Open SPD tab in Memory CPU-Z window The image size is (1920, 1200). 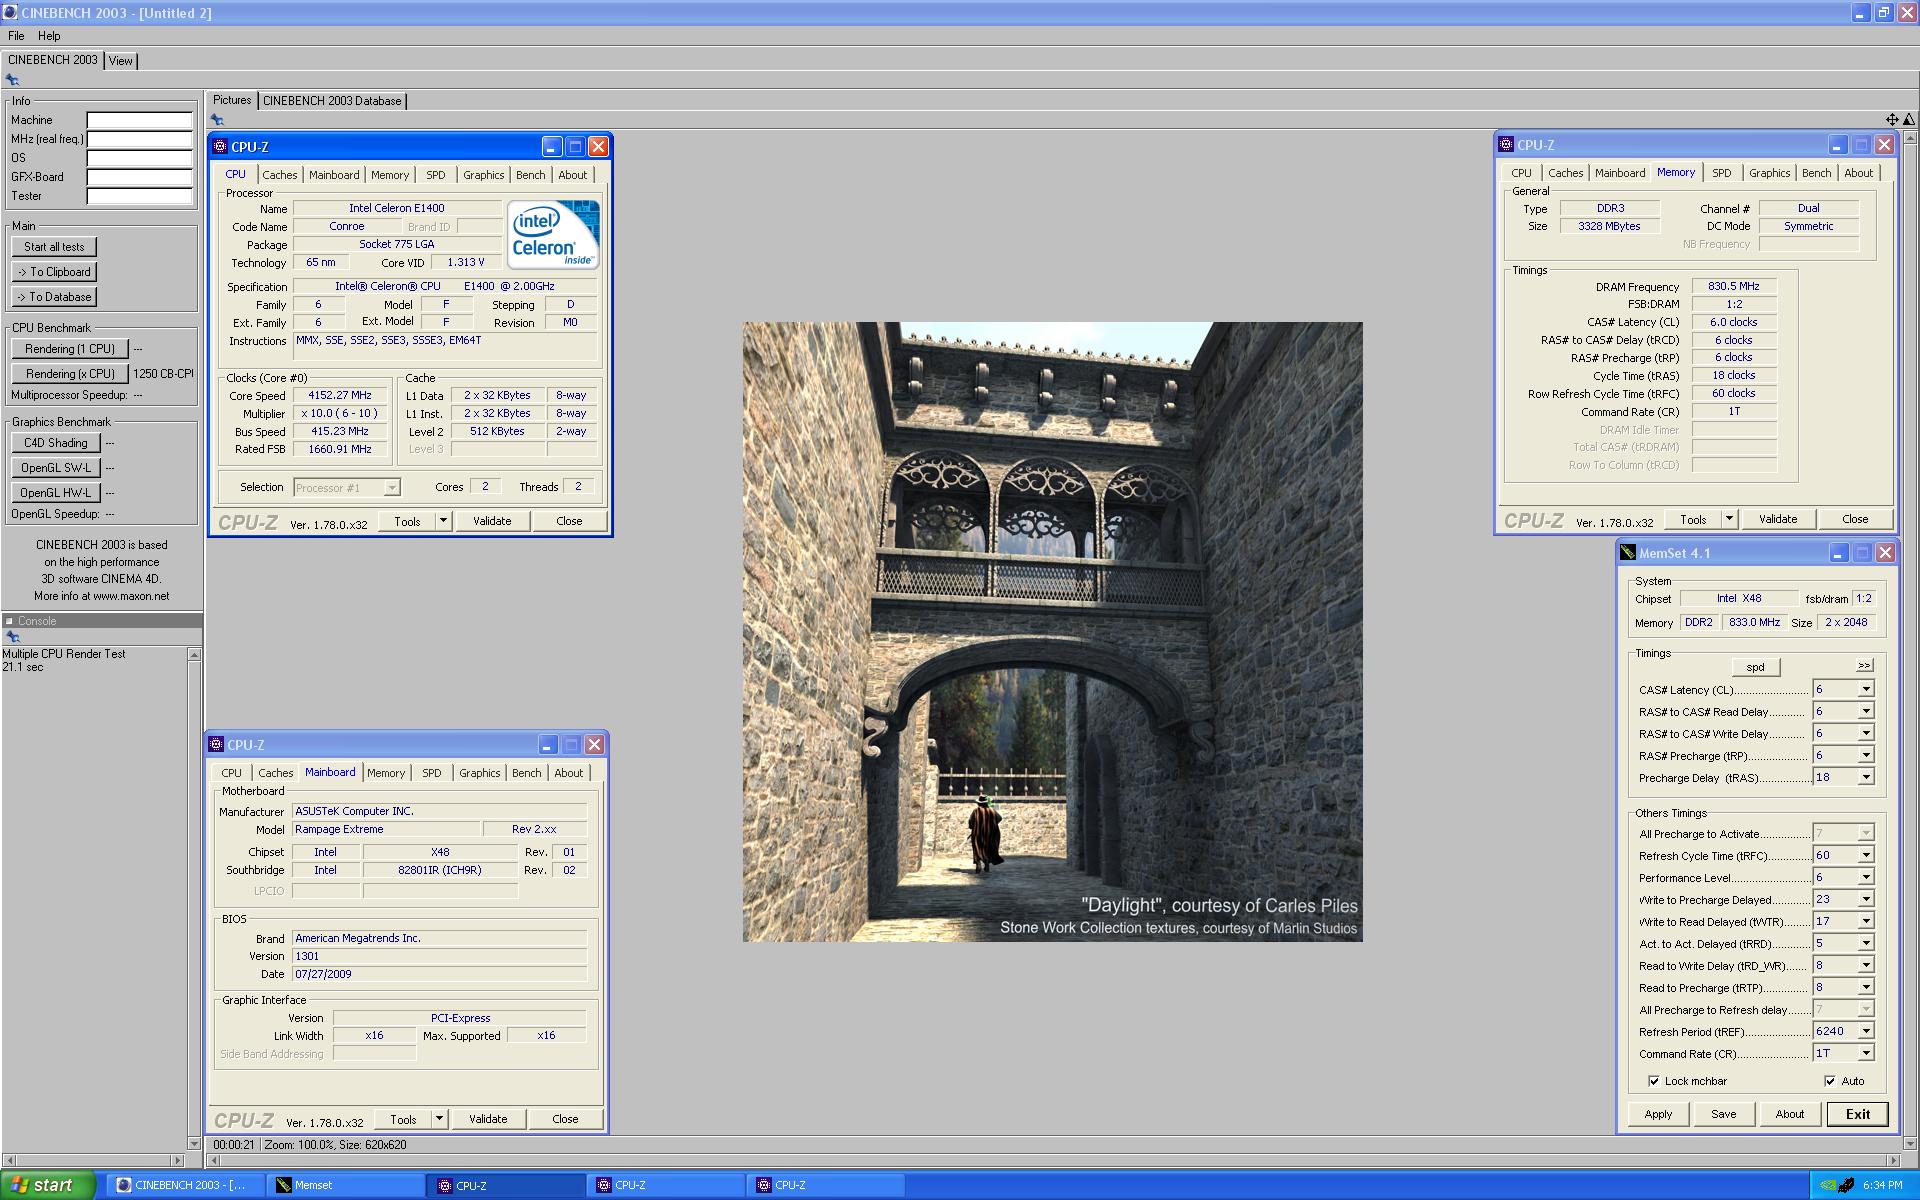1721,173
